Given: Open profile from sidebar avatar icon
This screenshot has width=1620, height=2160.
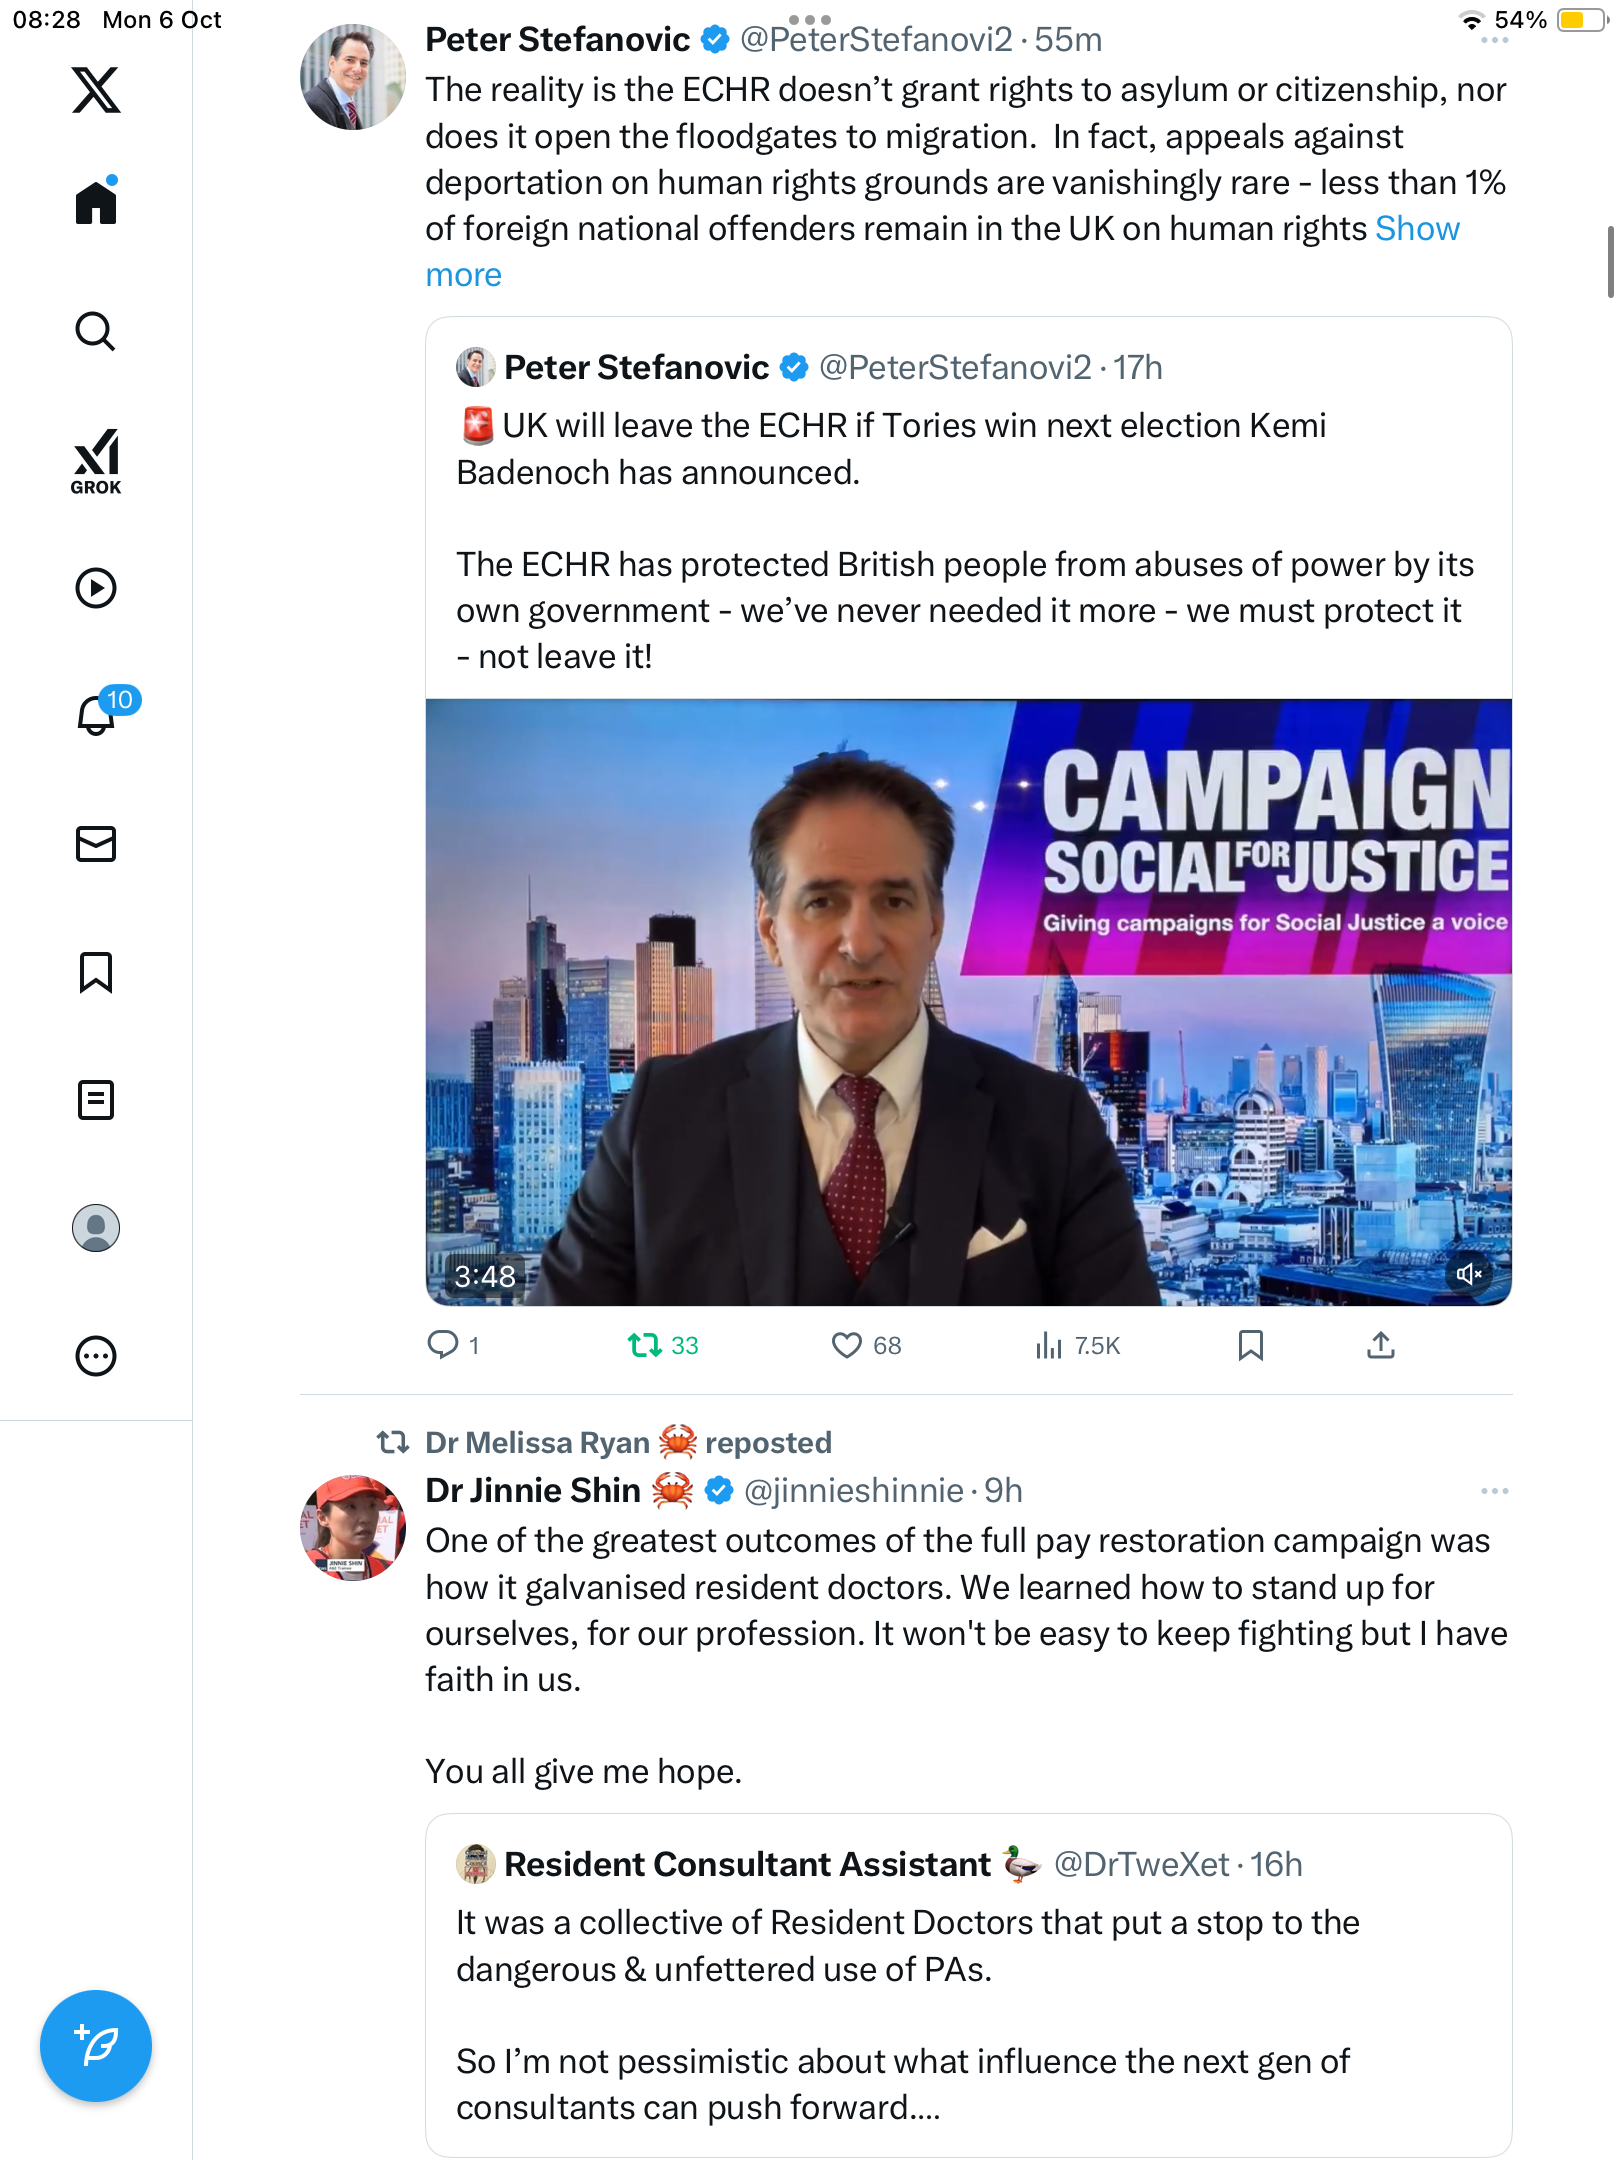Looking at the screenshot, I should pos(96,1228).
